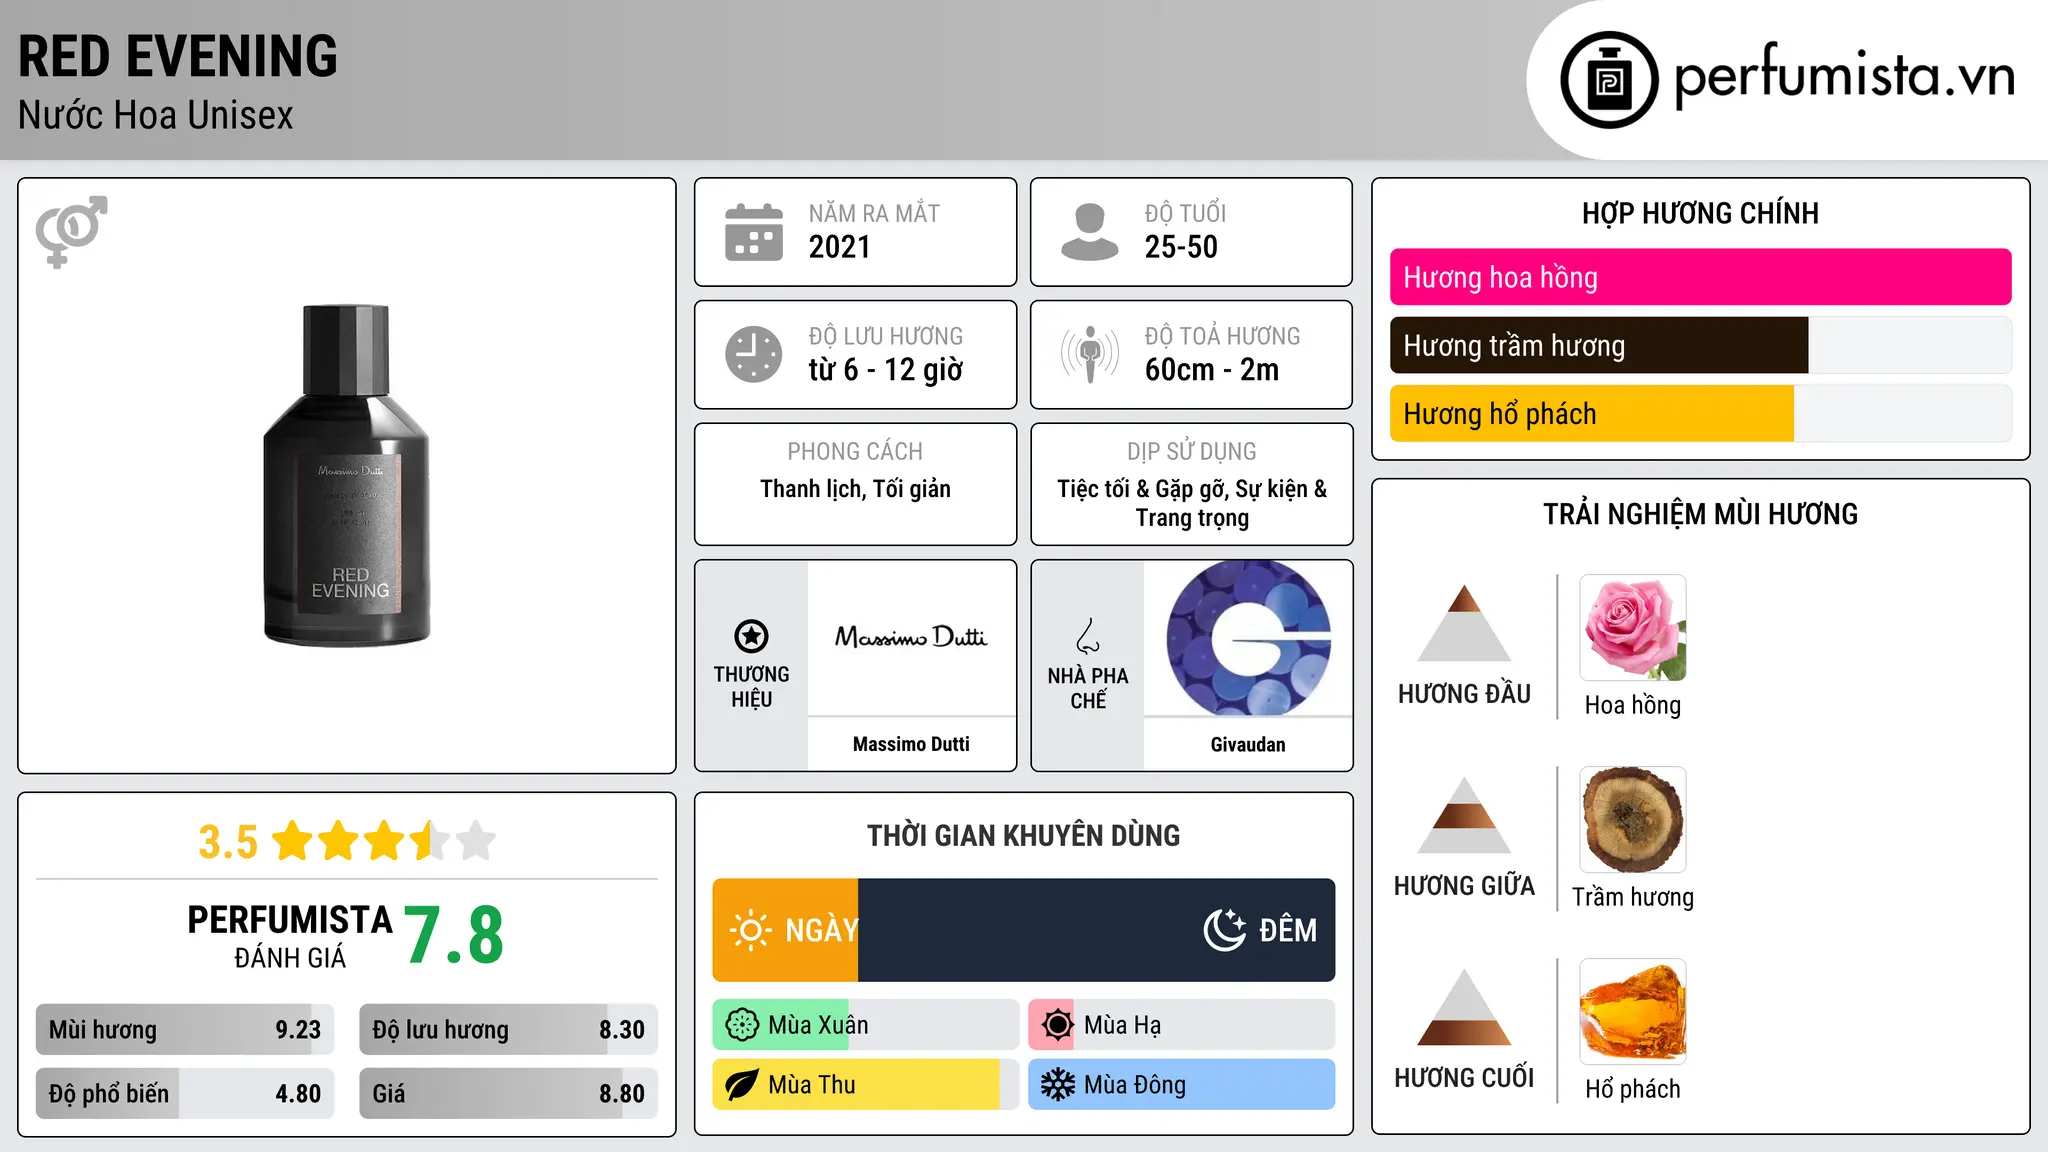Click the HỢP HƯƠNG CHÍNH heading
The width and height of the screenshot is (2048, 1152).
click(x=1700, y=213)
